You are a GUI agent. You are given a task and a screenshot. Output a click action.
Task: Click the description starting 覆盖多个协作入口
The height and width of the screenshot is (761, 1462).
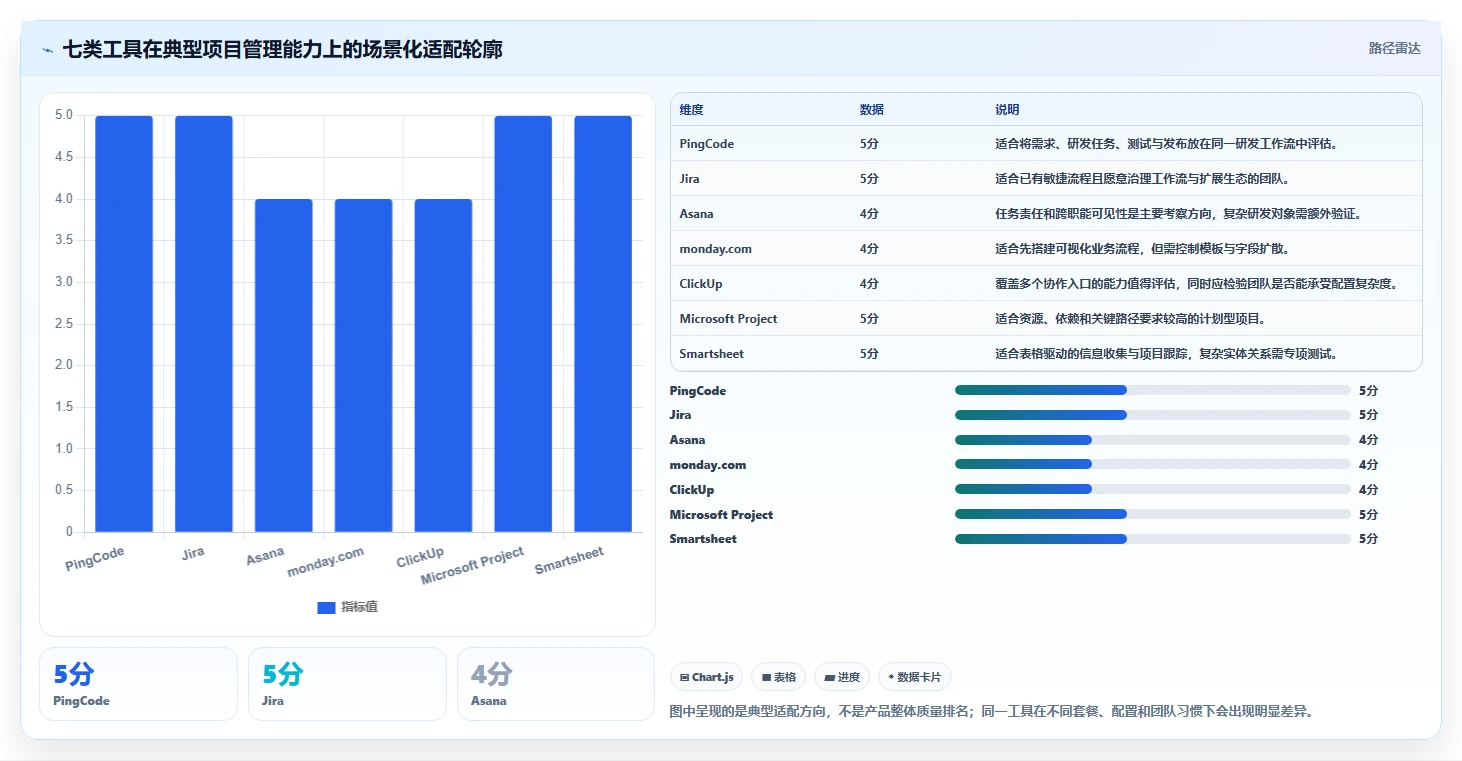1195,284
